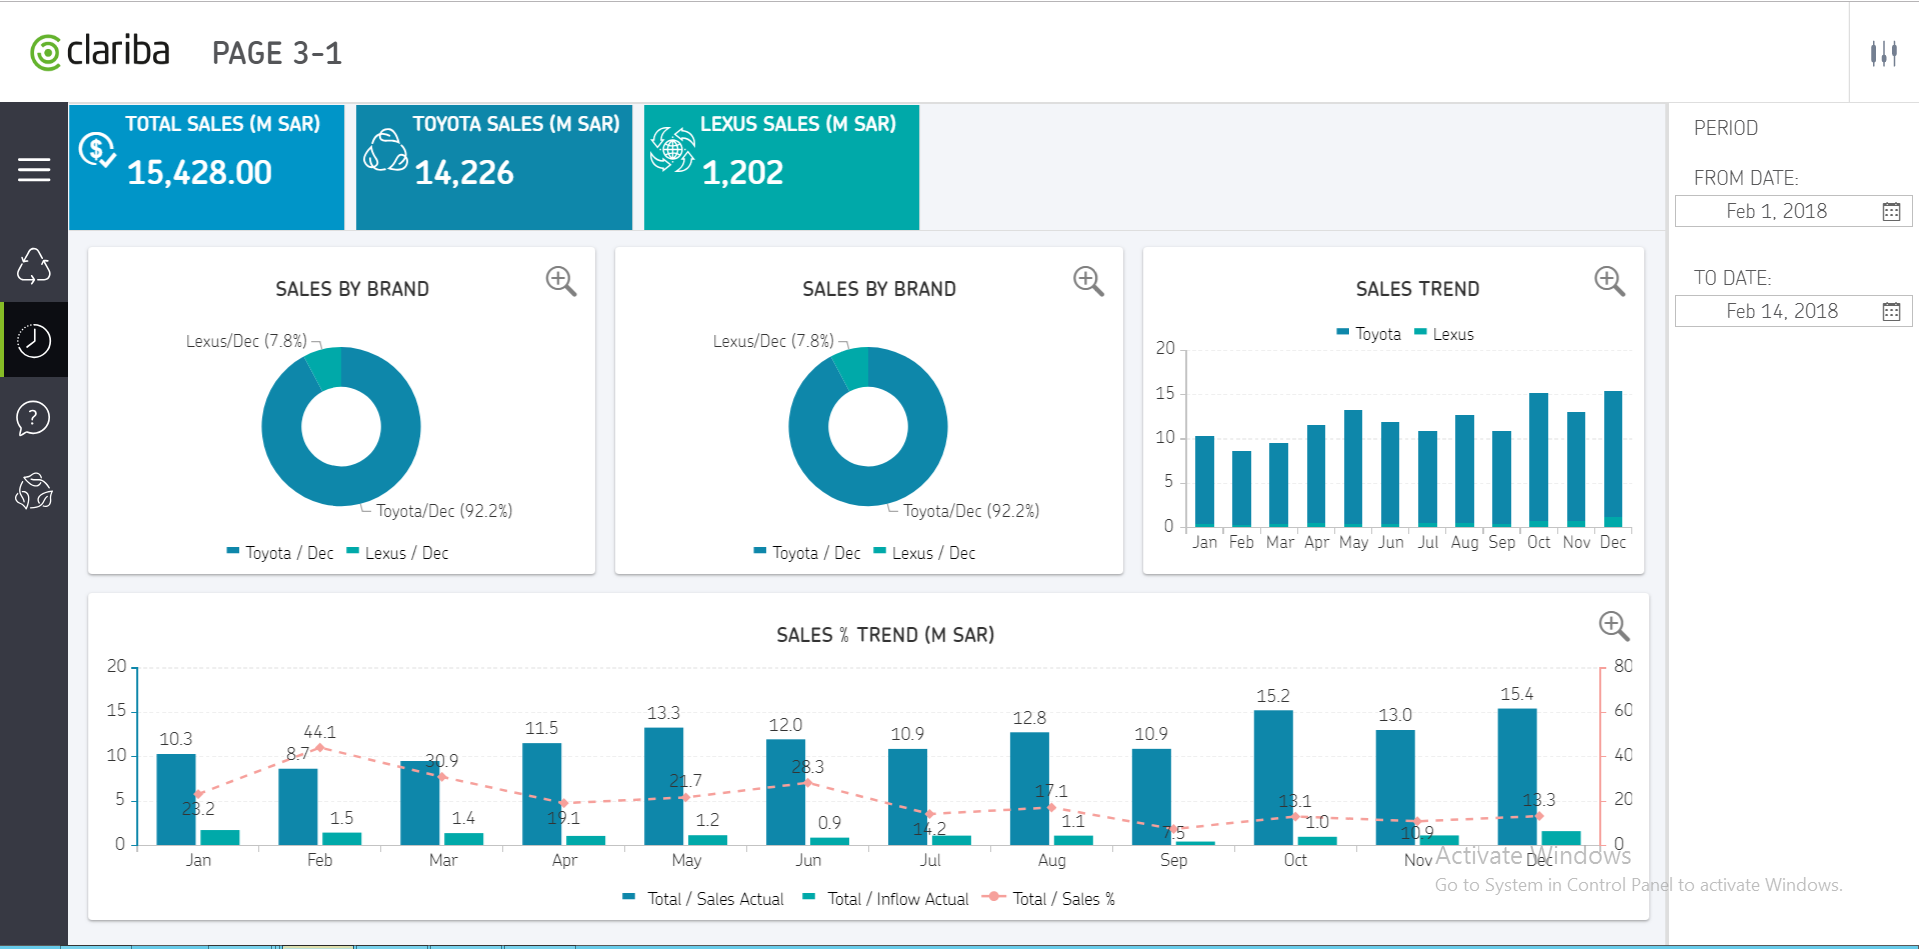
Task: Click the Clariba logo
Action: [x=100, y=52]
